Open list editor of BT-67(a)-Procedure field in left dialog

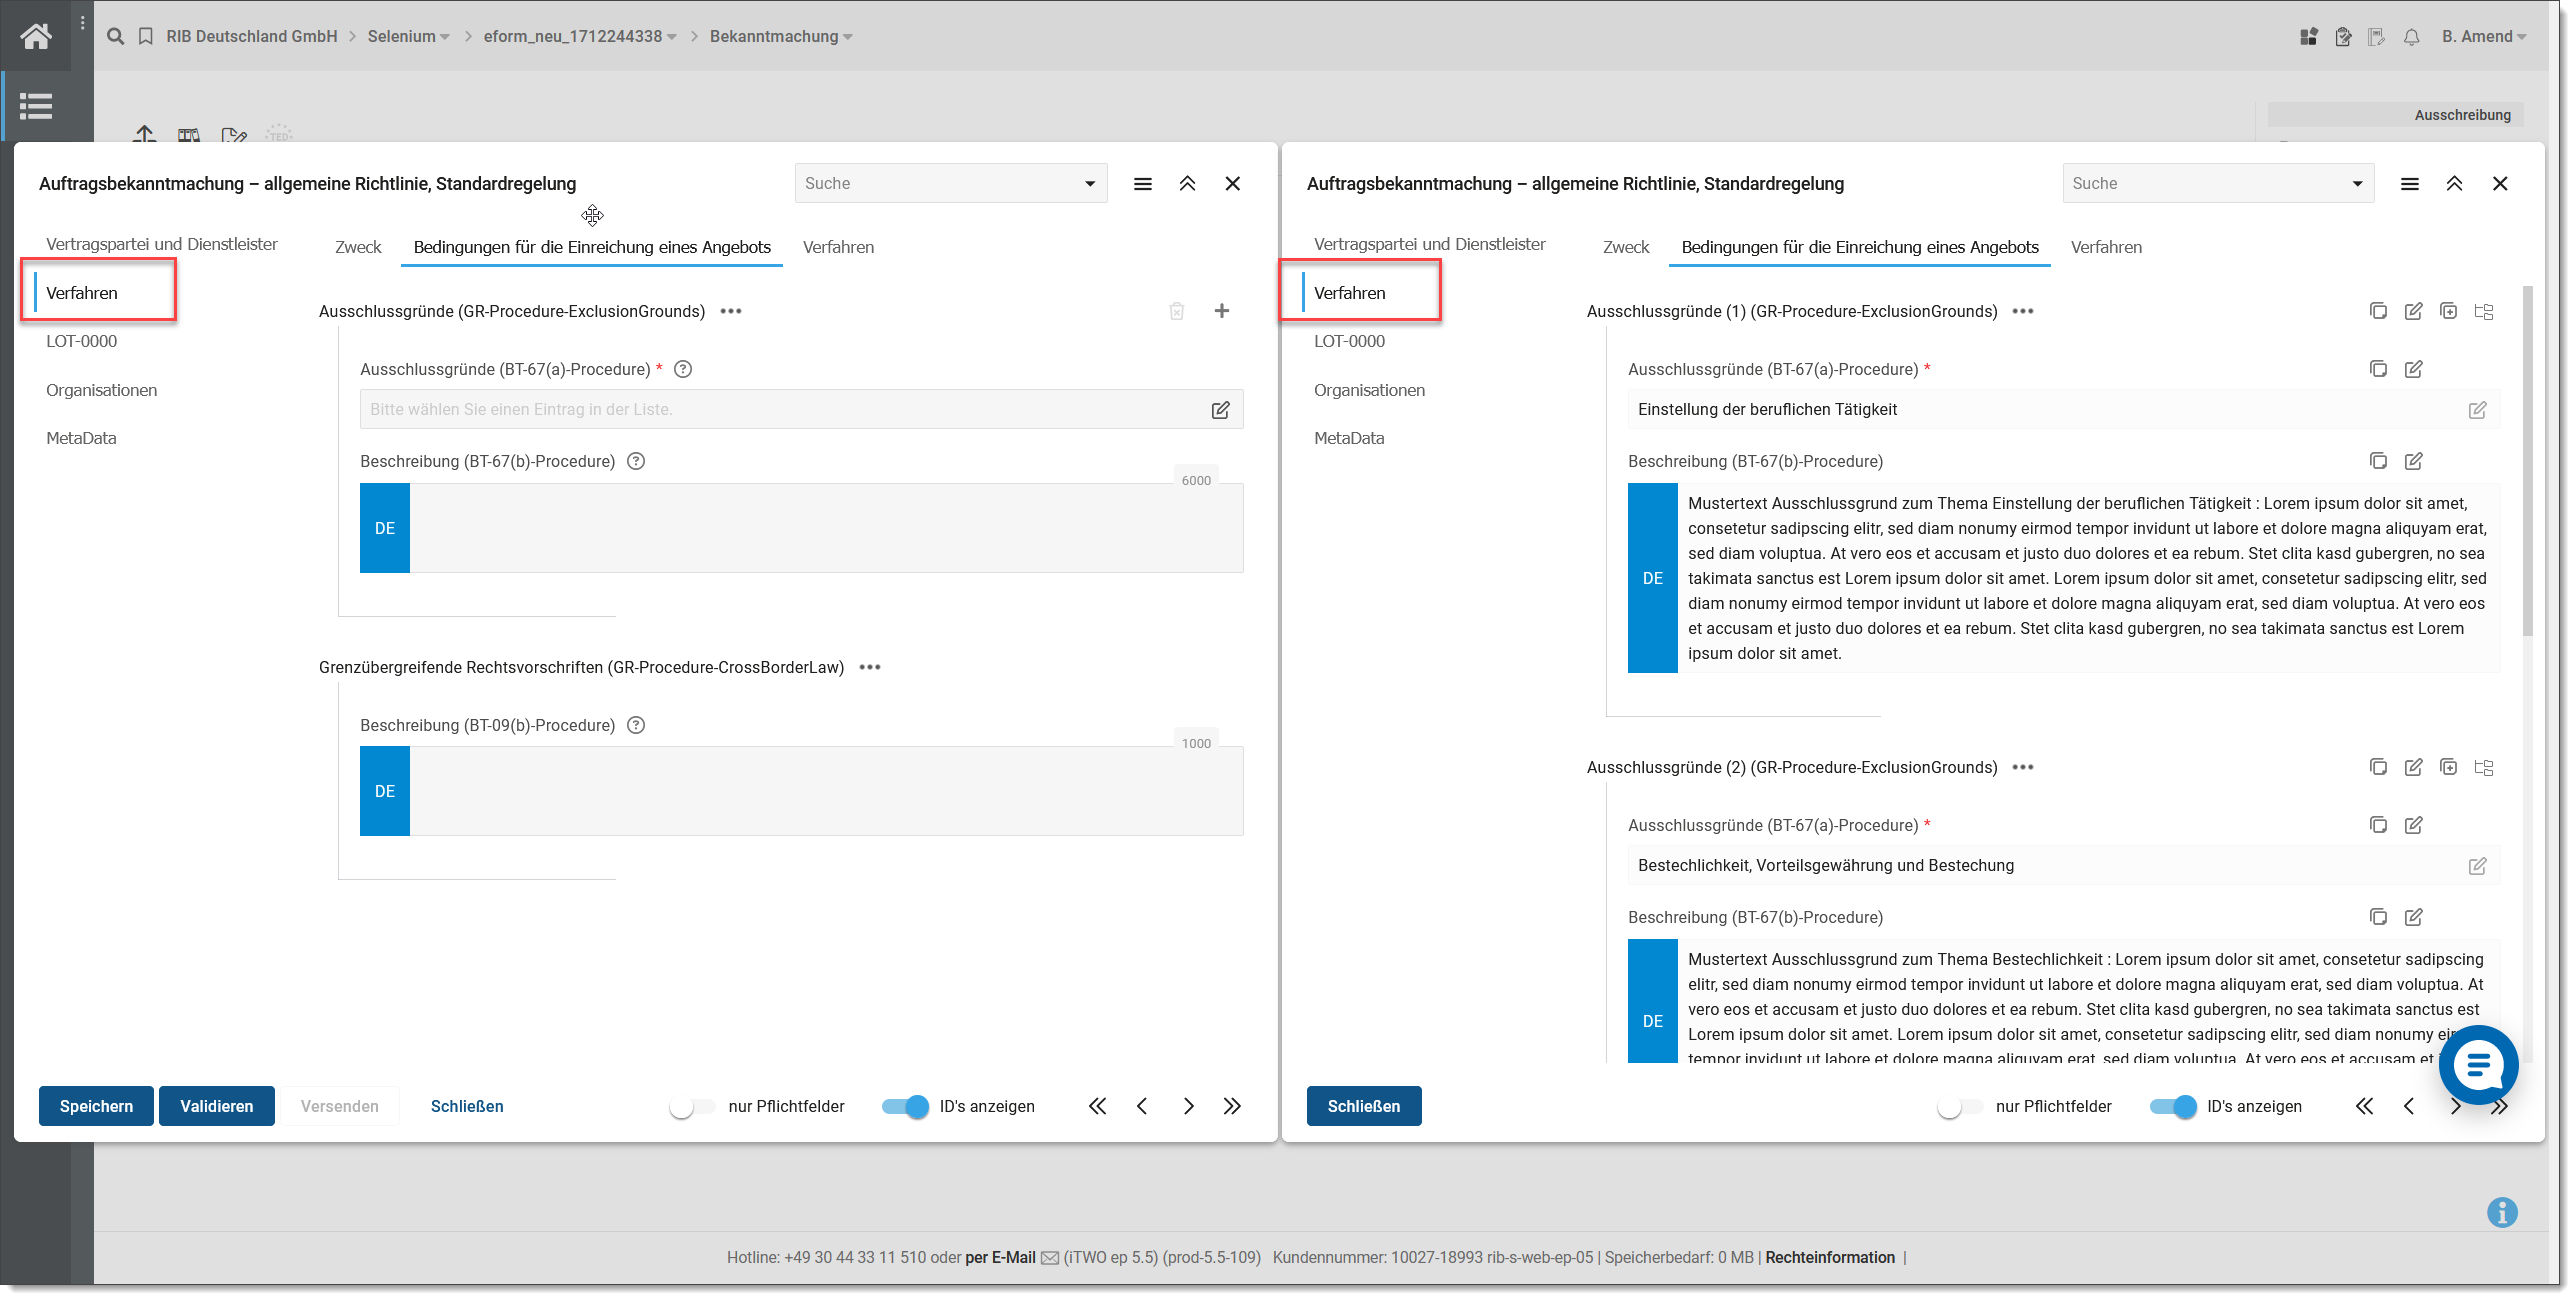(x=1221, y=410)
